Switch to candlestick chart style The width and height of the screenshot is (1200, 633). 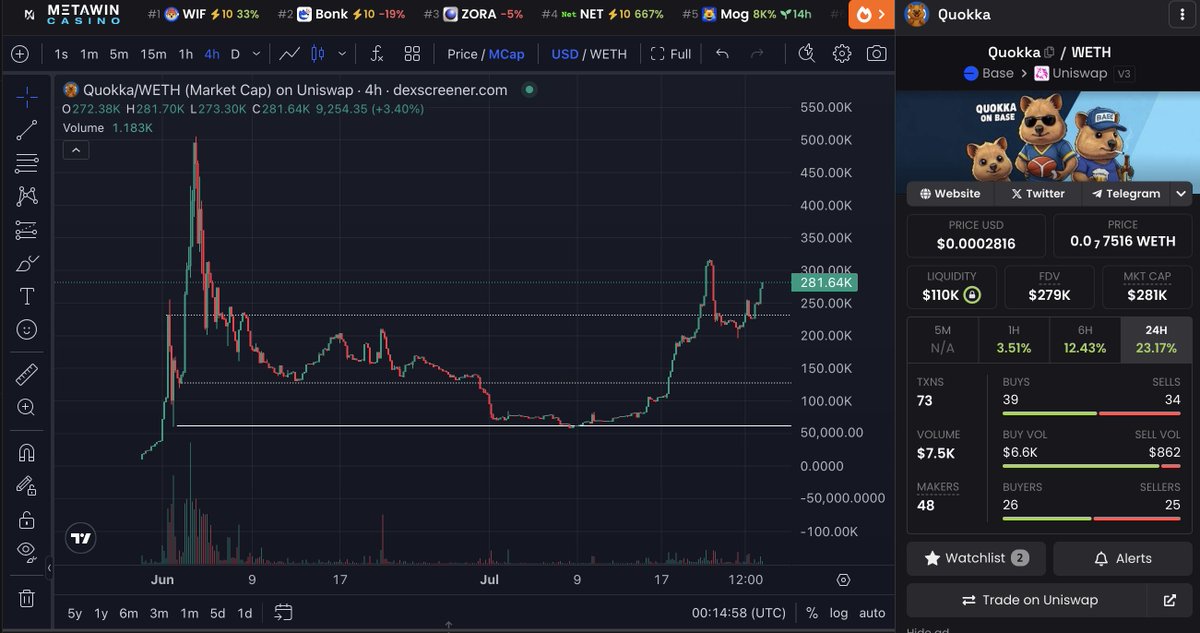click(x=319, y=54)
